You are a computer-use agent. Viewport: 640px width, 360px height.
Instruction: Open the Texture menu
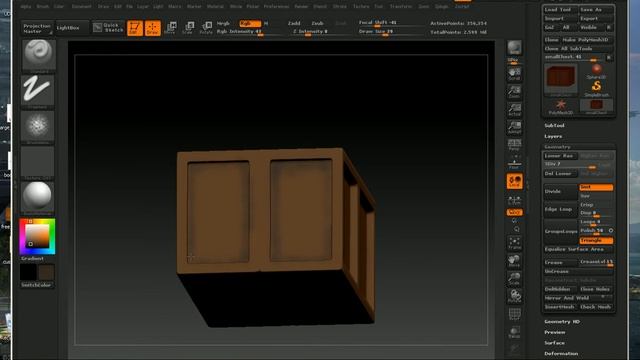tap(361, 7)
